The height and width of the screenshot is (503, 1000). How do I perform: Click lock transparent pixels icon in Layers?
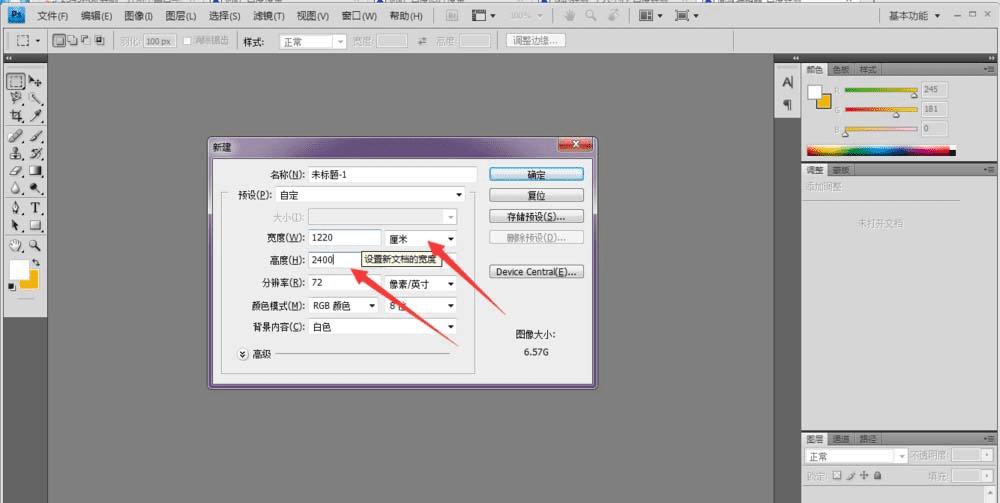click(837, 476)
